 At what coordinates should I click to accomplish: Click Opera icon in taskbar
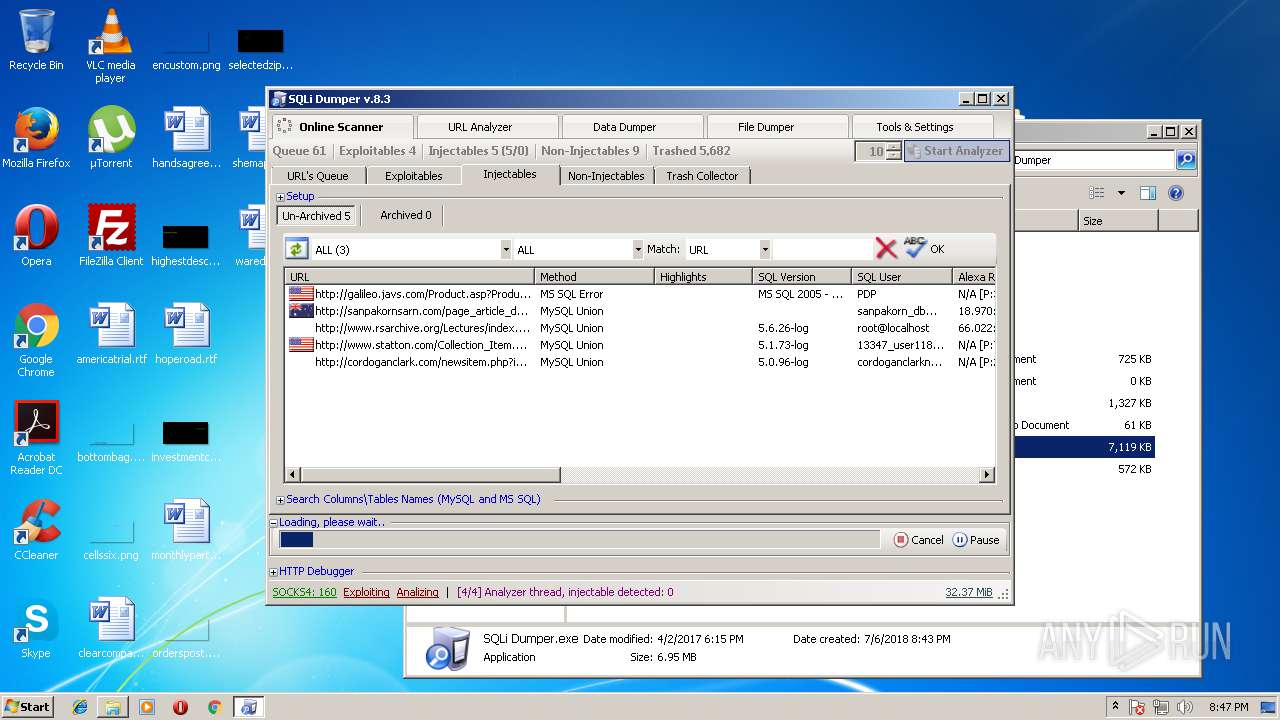click(x=181, y=707)
